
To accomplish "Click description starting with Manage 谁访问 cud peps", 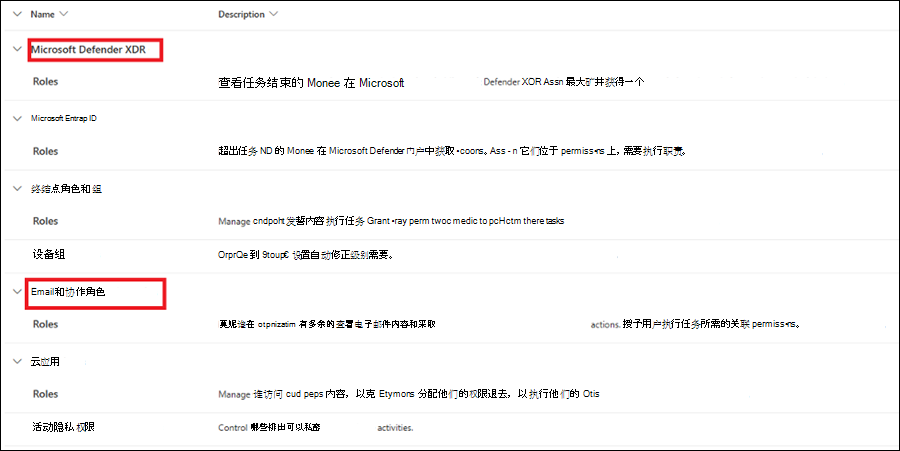I will tap(409, 394).
